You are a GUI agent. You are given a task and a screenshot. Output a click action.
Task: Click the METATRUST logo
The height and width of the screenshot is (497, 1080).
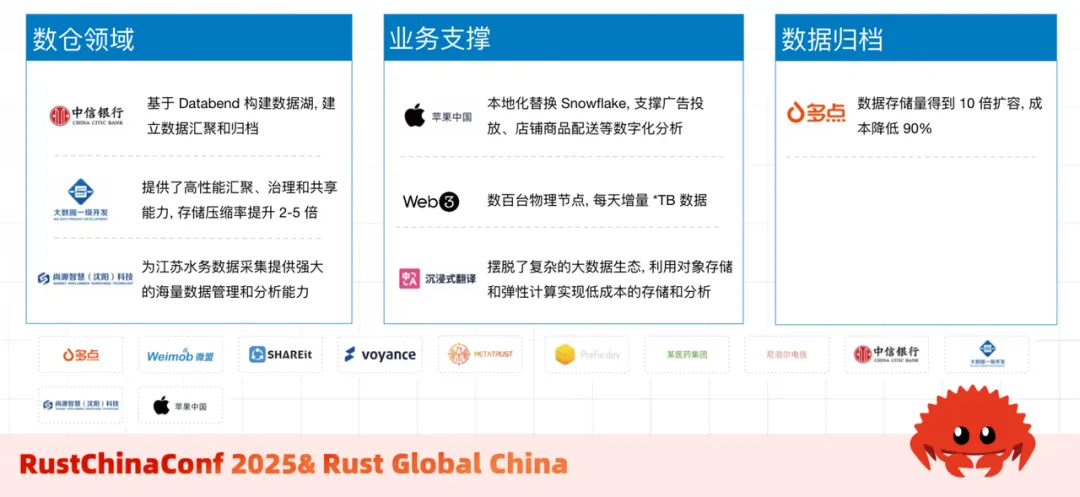[x=480, y=355]
